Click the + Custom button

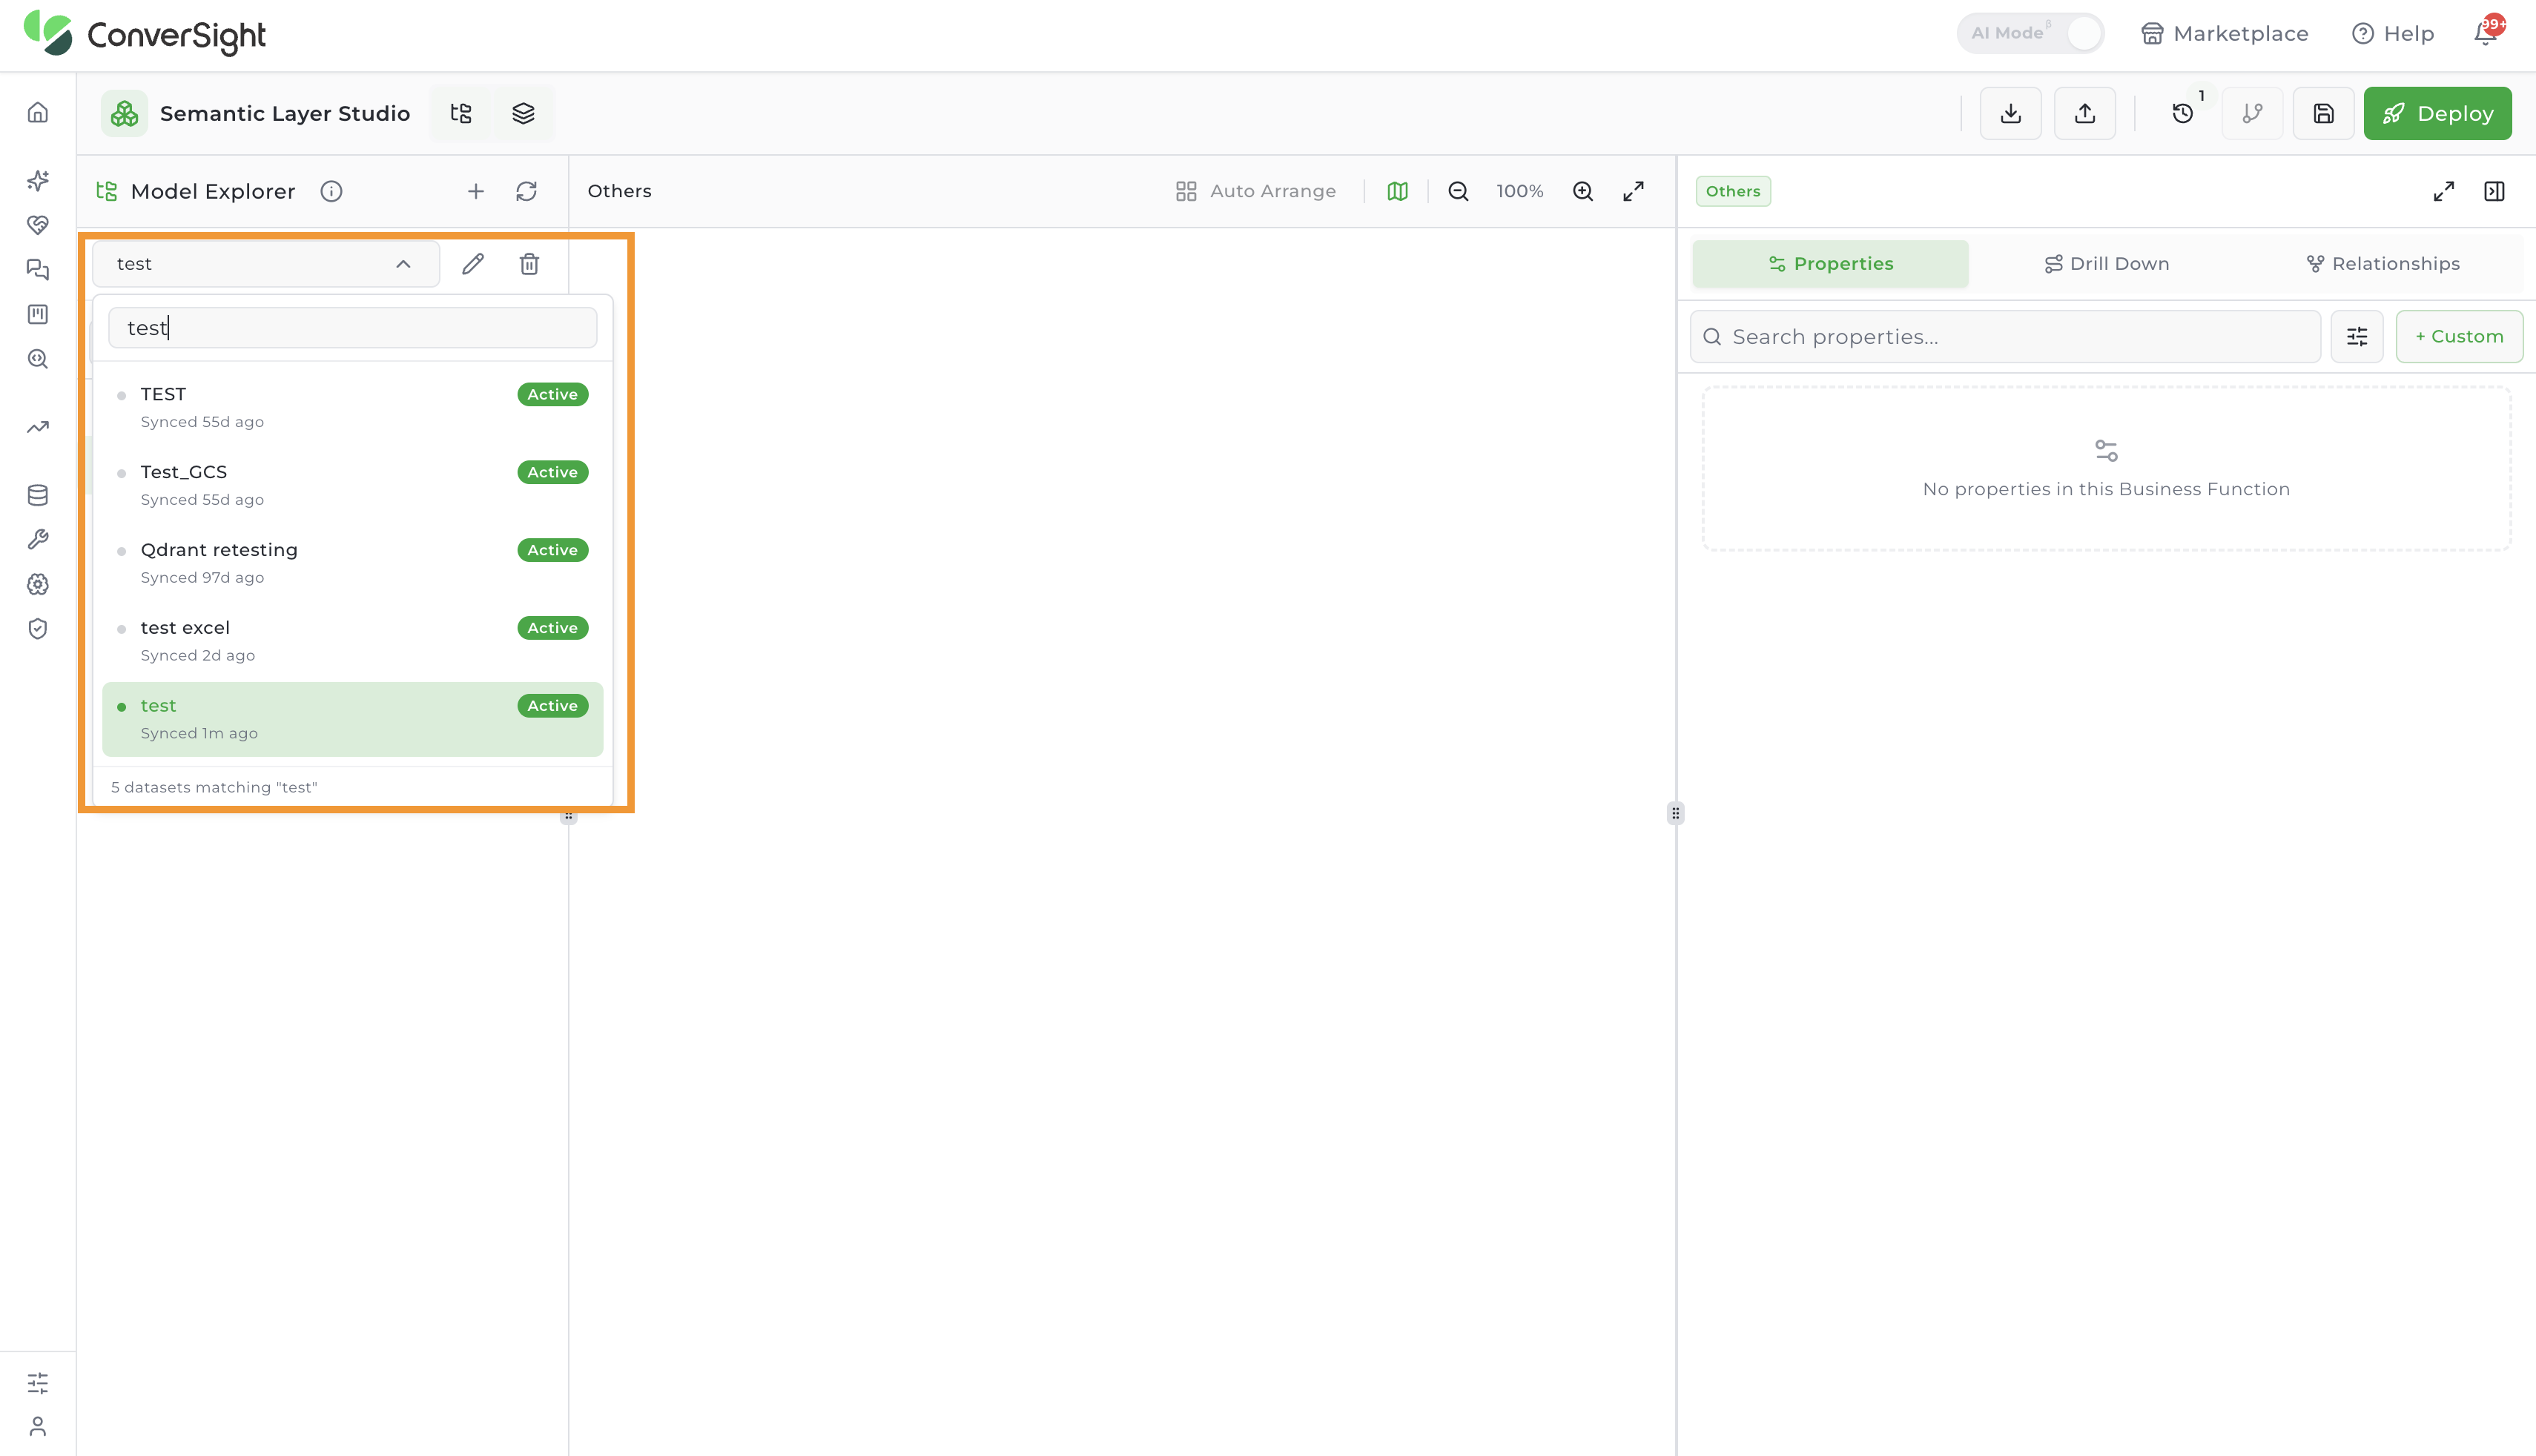click(x=2460, y=337)
